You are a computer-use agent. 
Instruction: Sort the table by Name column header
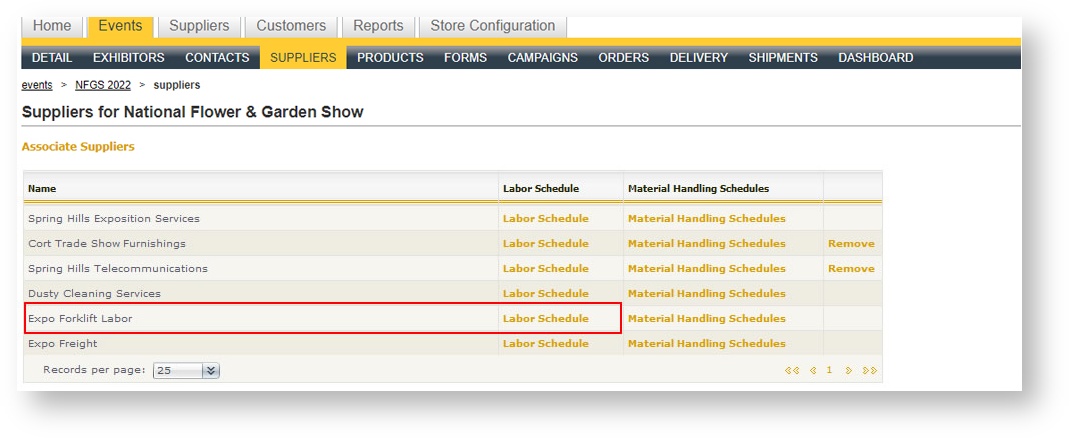pos(42,188)
